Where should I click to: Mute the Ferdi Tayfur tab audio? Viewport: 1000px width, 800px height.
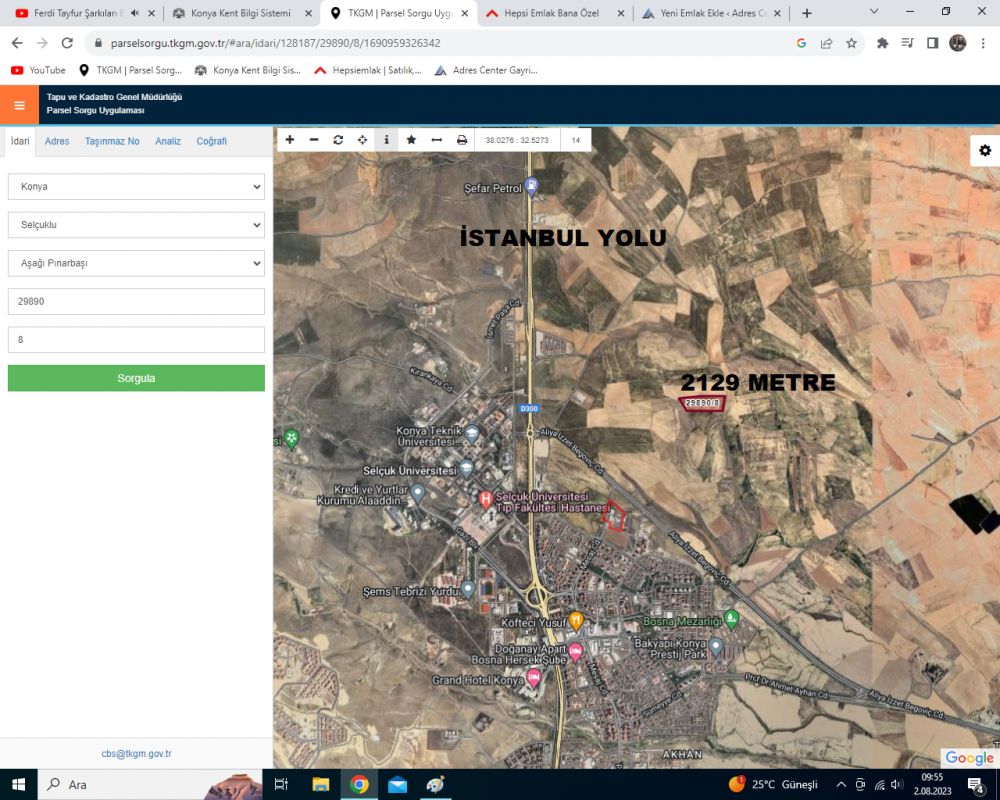click(x=135, y=13)
